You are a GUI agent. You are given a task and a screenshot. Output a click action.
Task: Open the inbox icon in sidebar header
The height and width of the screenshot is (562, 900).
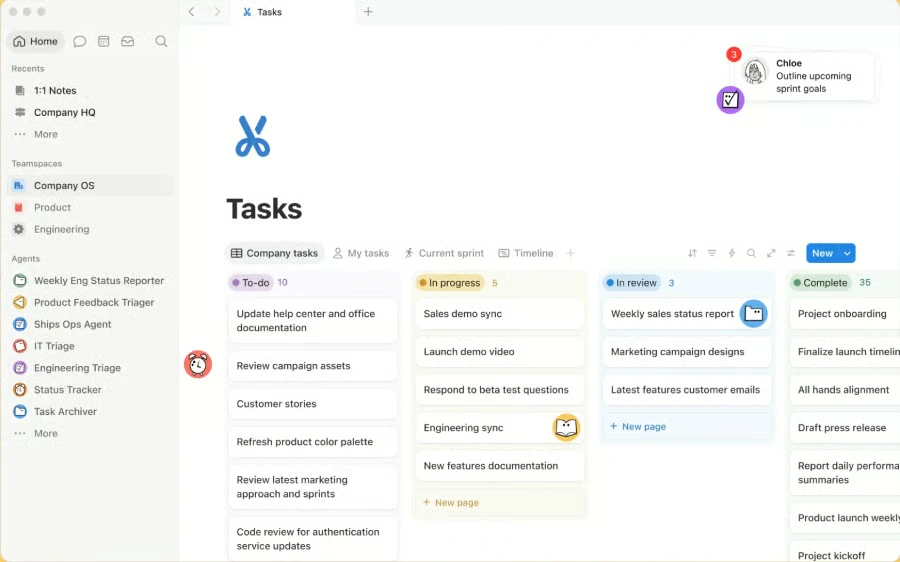pyautogui.click(x=127, y=41)
